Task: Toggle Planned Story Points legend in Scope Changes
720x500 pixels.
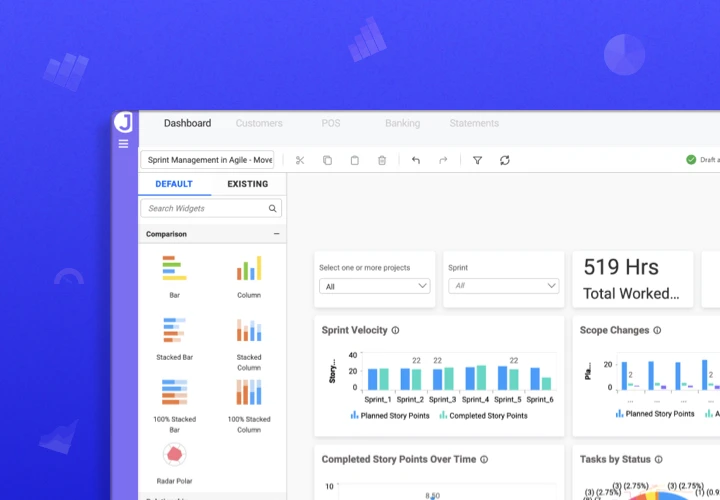Action: [655, 413]
